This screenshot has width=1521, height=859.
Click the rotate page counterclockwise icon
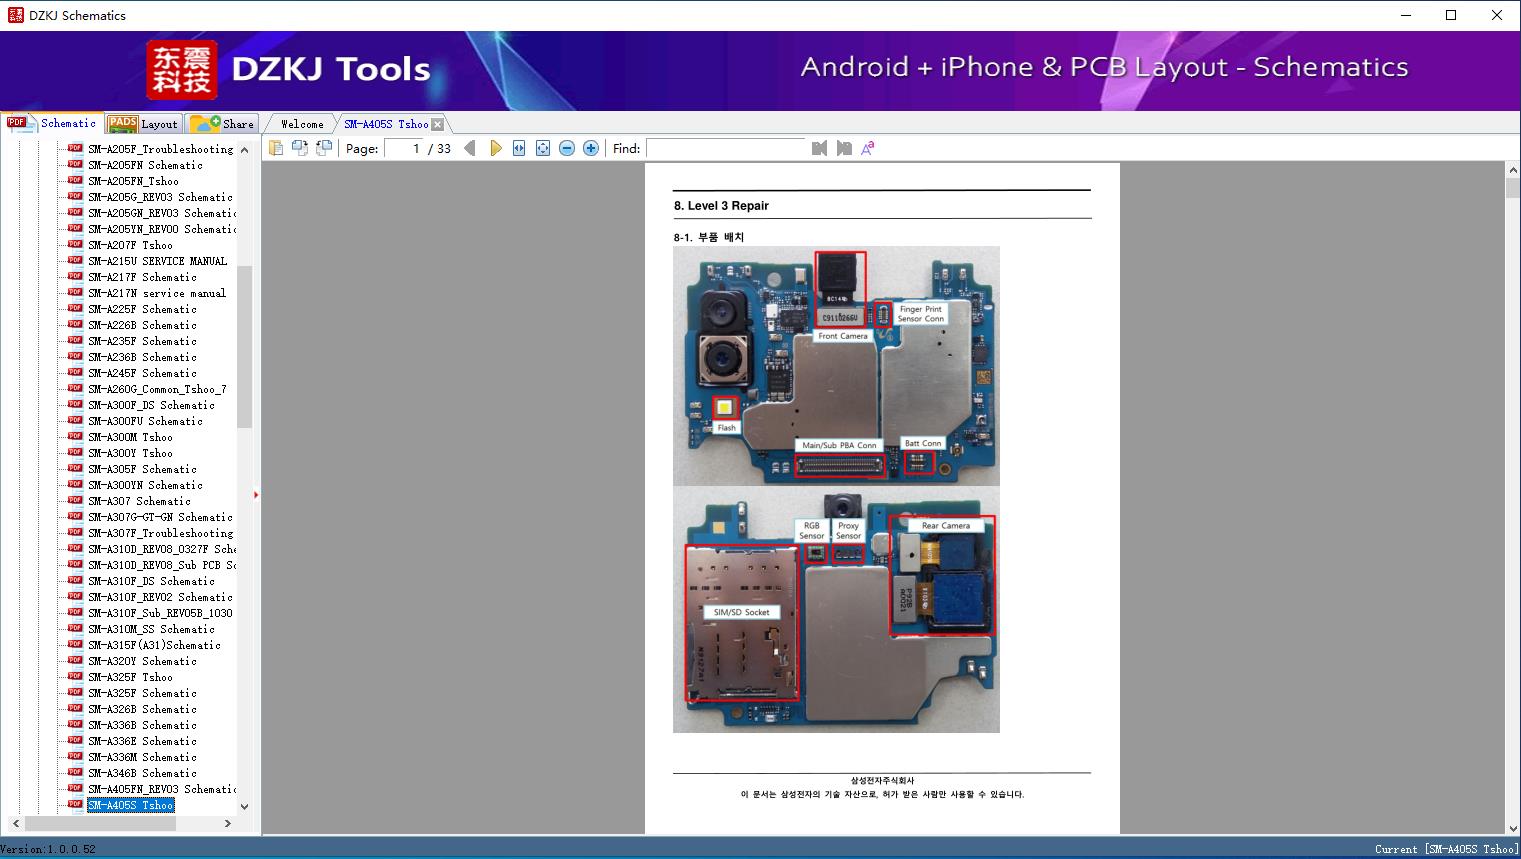point(323,148)
